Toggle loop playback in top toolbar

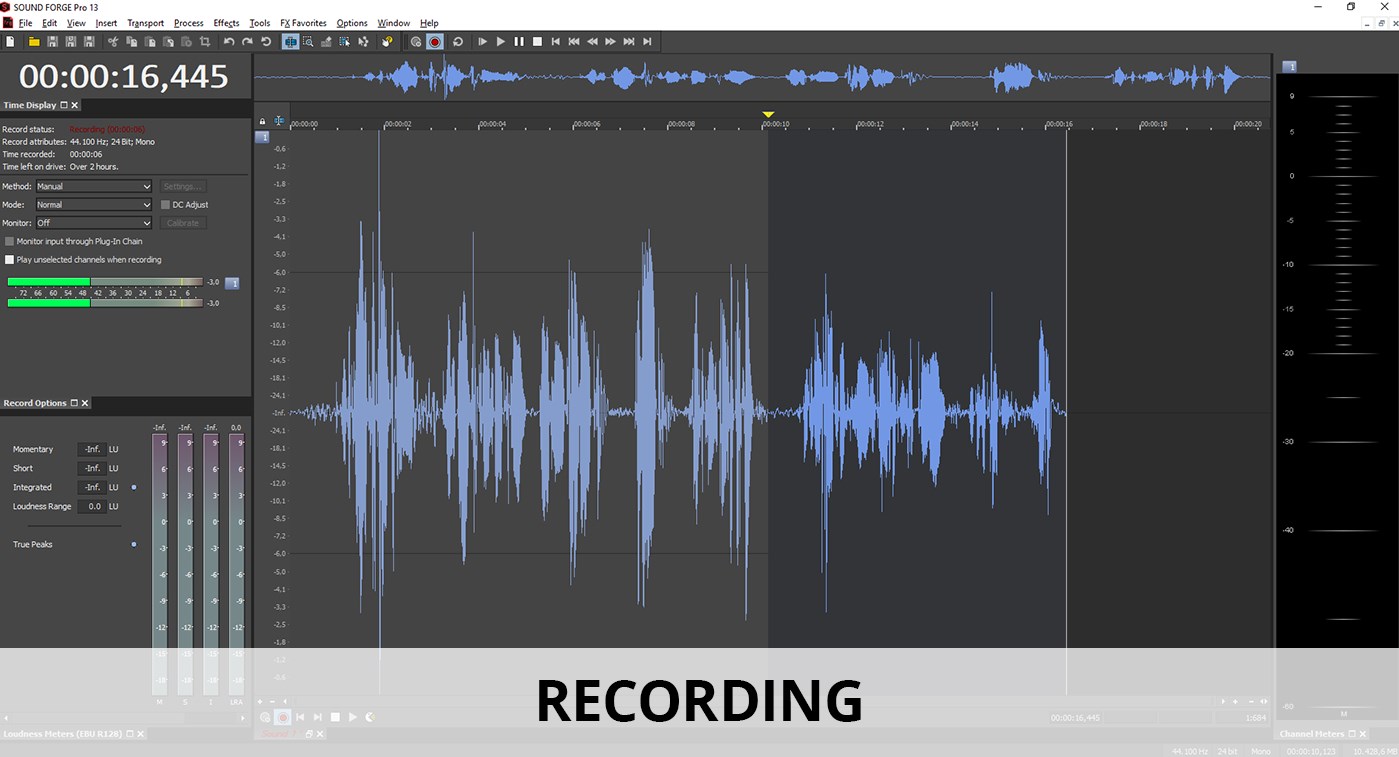point(458,41)
